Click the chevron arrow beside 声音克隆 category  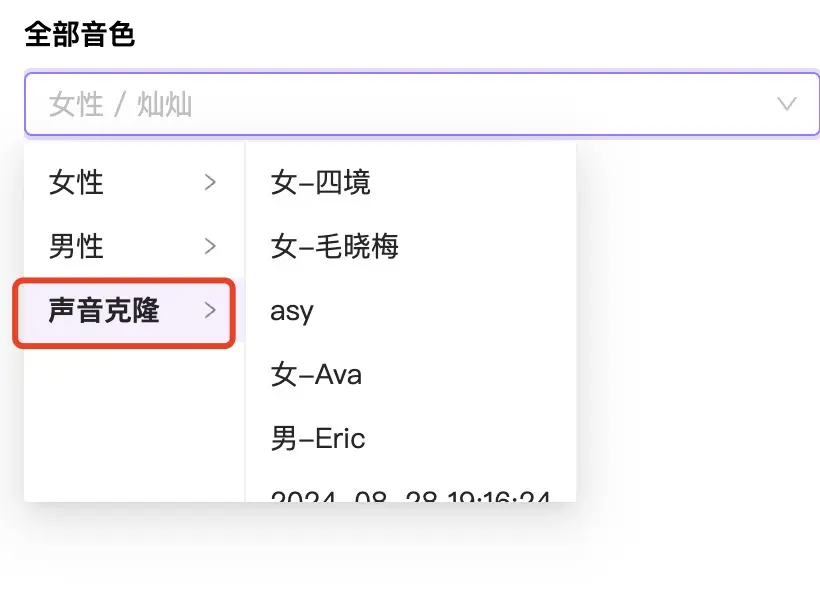click(x=210, y=310)
